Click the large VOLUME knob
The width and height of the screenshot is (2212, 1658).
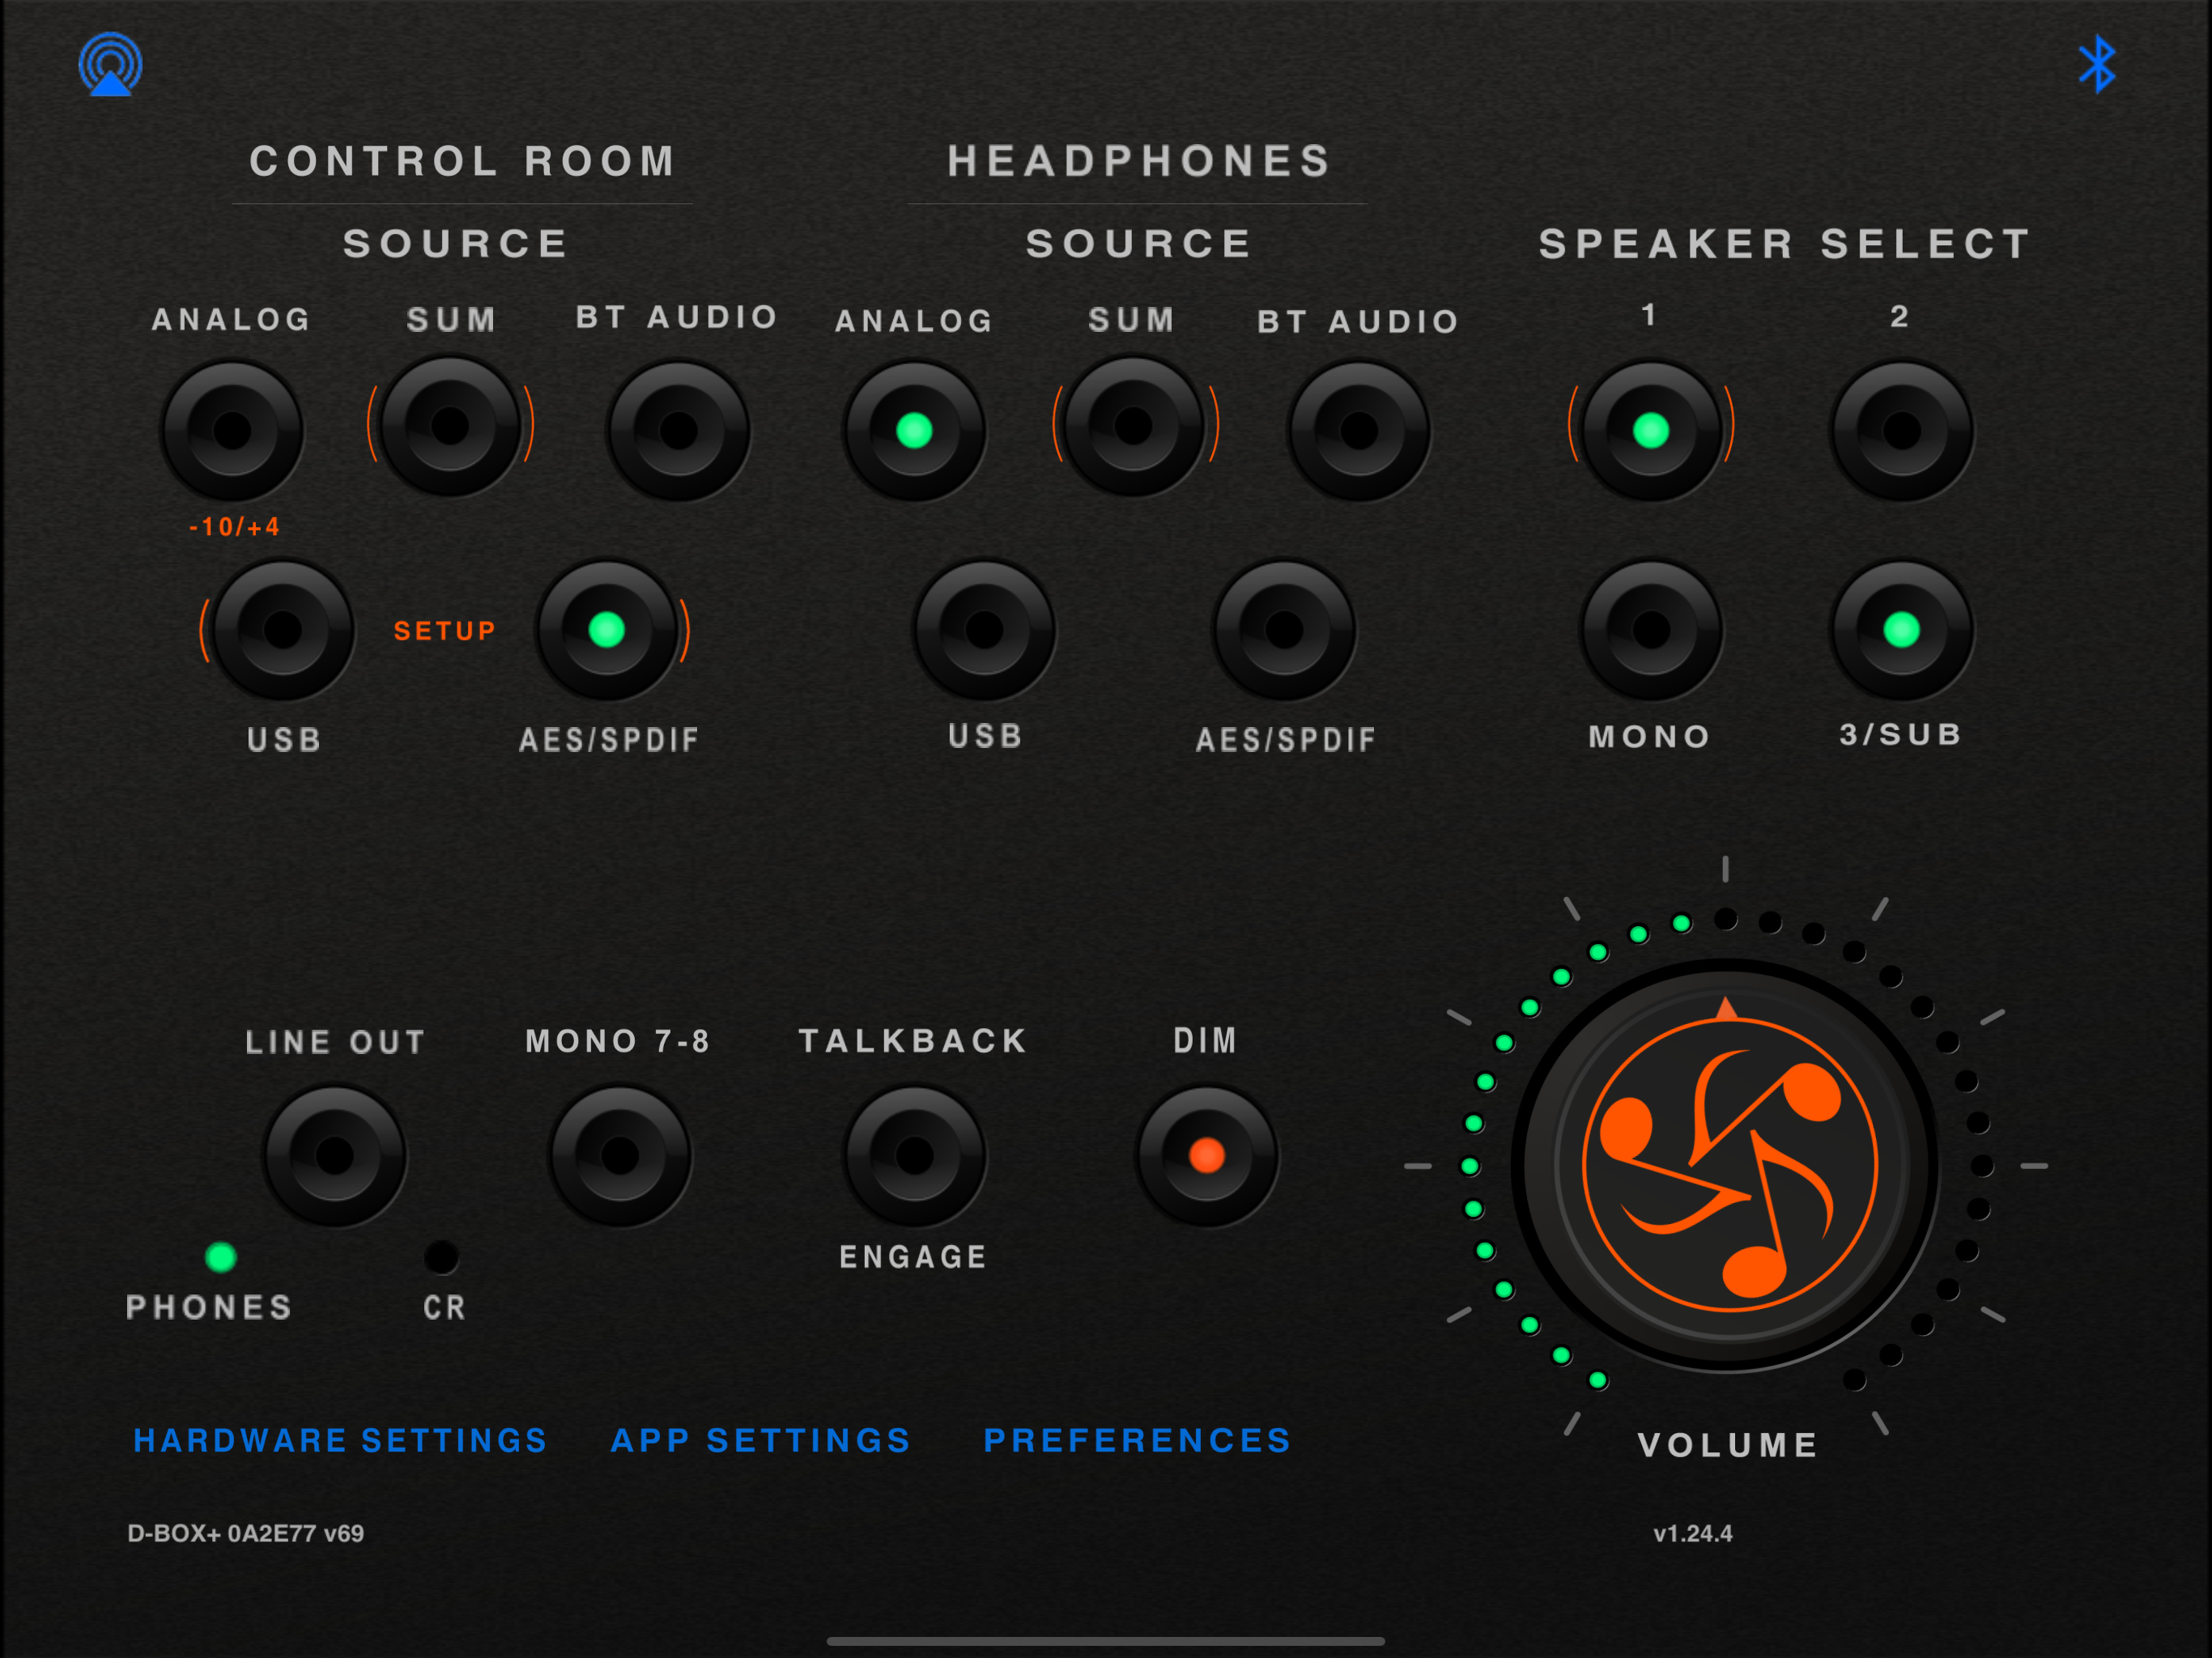tap(1726, 1166)
